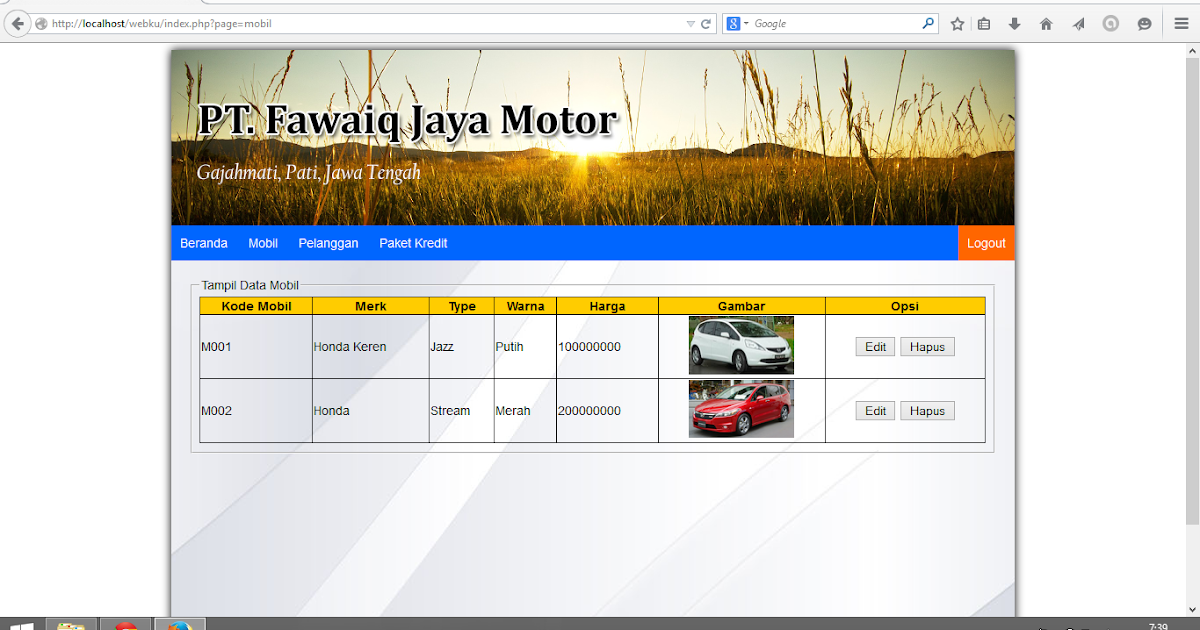1200x630 pixels.
Task: Click the Merk column header
Action: [371, 306]
